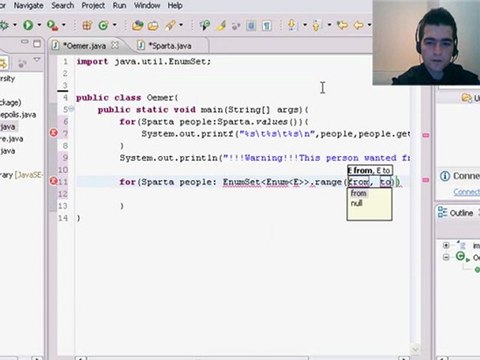Viewport: 480px width, 360px height.
Task: Open the Help menu
Action: pos(175,6)
